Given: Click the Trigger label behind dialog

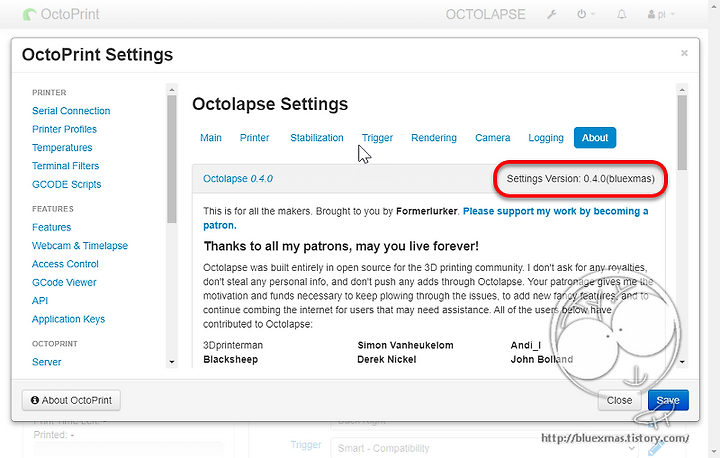Looking at the screenshot, I should click(306, 445).
